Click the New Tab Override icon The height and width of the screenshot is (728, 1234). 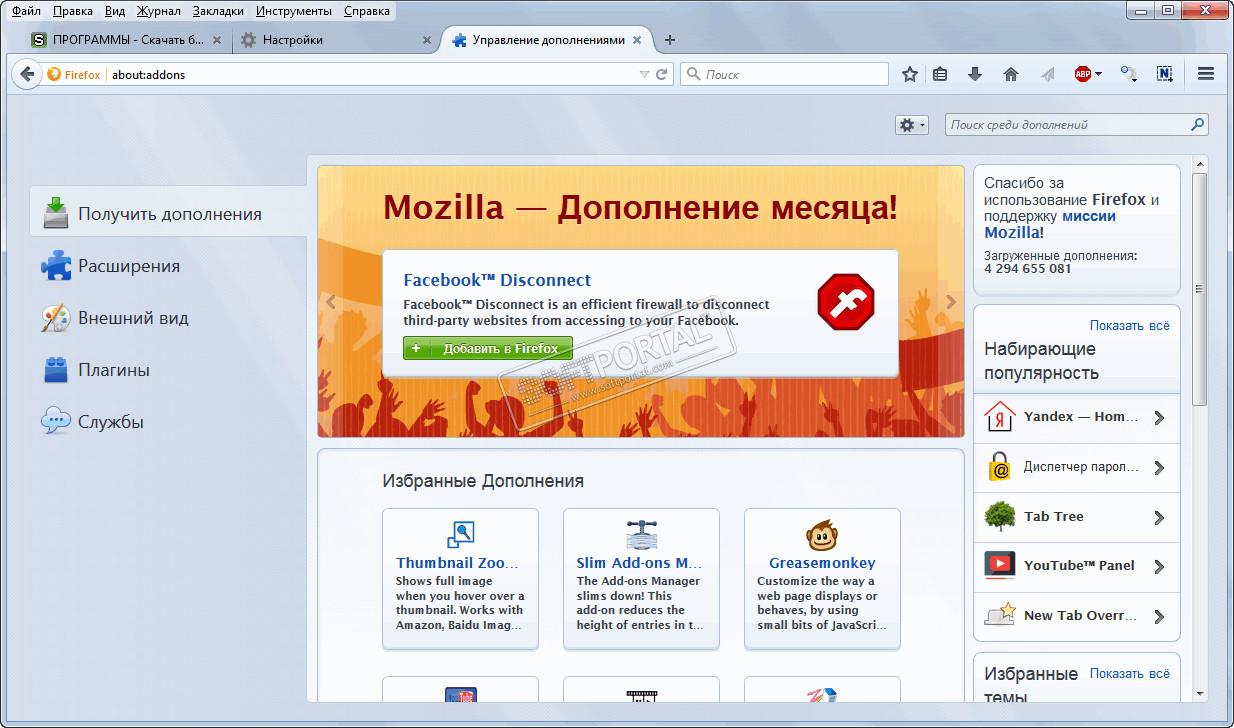click(1000, 615)
